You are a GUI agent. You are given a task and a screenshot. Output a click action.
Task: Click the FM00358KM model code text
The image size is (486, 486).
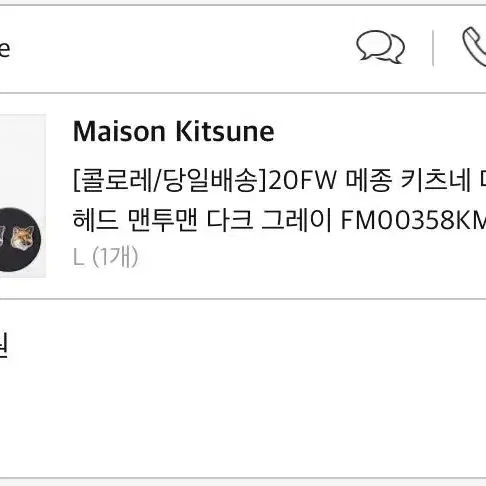[x=413, y=220]
